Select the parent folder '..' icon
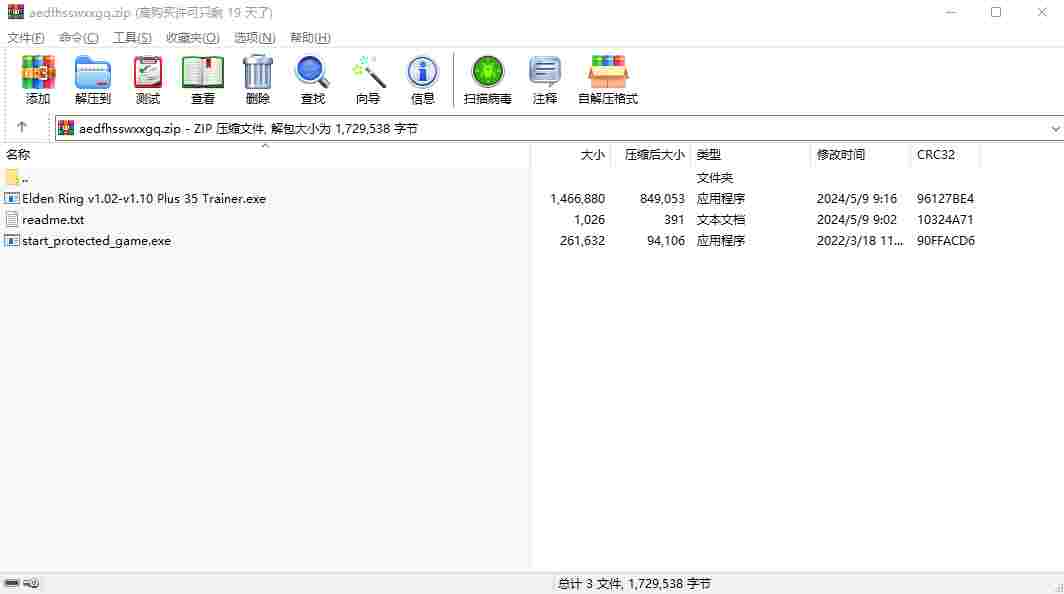 point(12,178)
